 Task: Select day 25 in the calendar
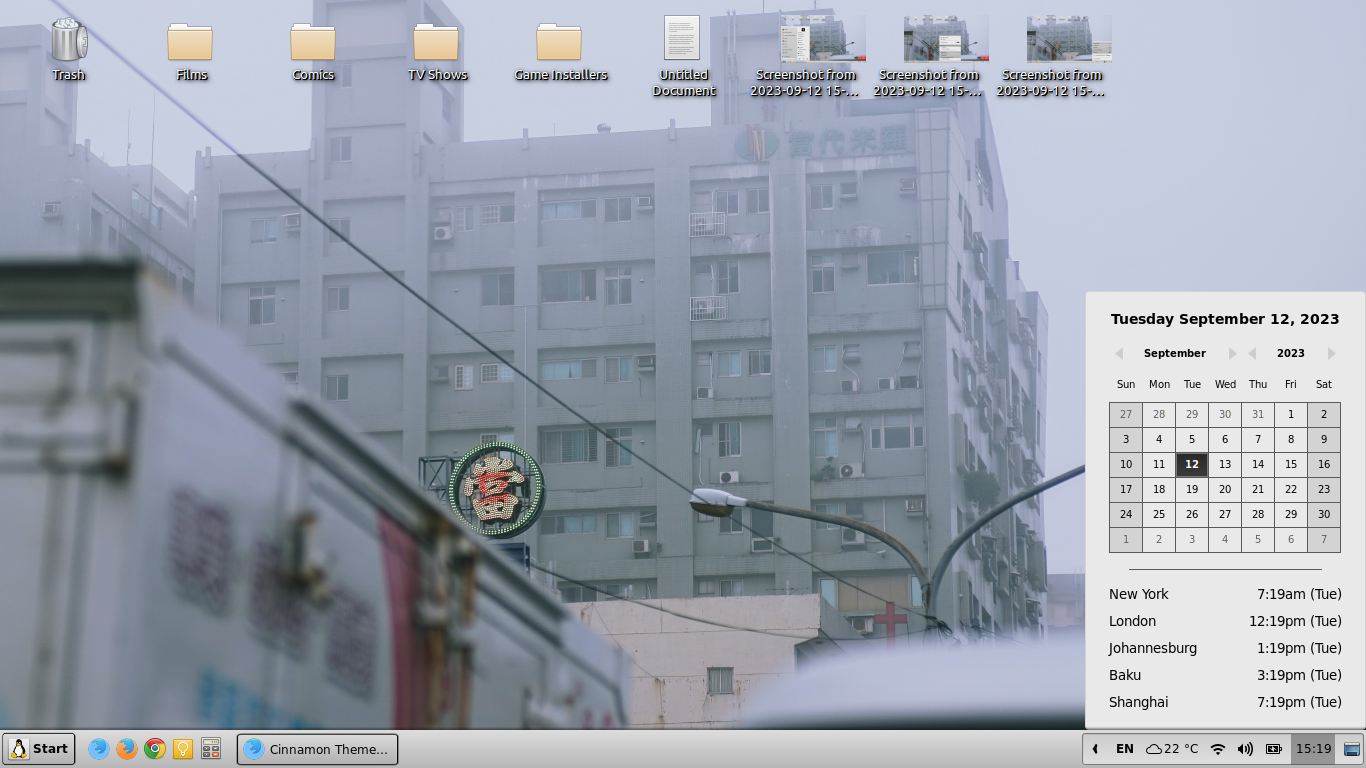(x=1159, y=514)
